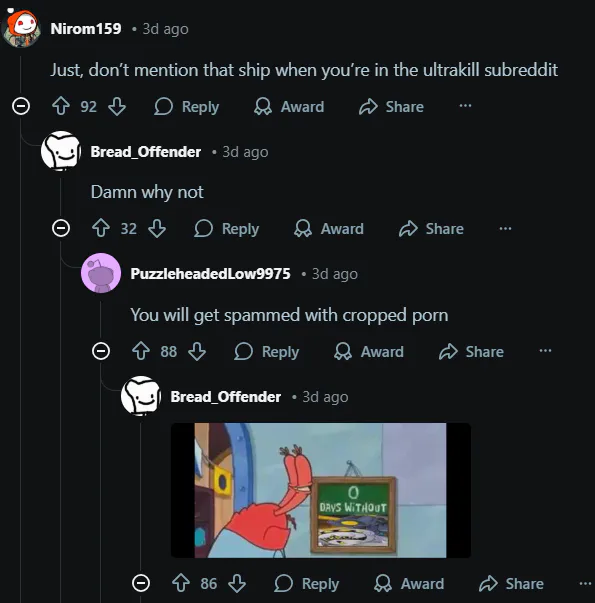The height and width of the screenshot is (603, 595).
Task: Open PuzzleheadedLow9975's avatar
Action: 101,273
